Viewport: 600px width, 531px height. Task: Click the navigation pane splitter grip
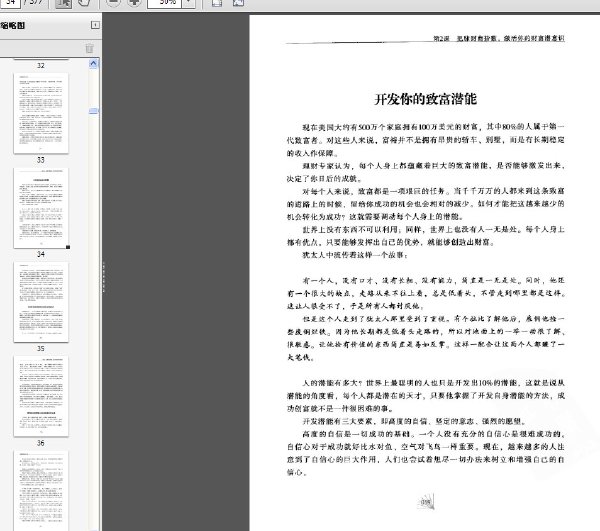click(x=103, y=277)
